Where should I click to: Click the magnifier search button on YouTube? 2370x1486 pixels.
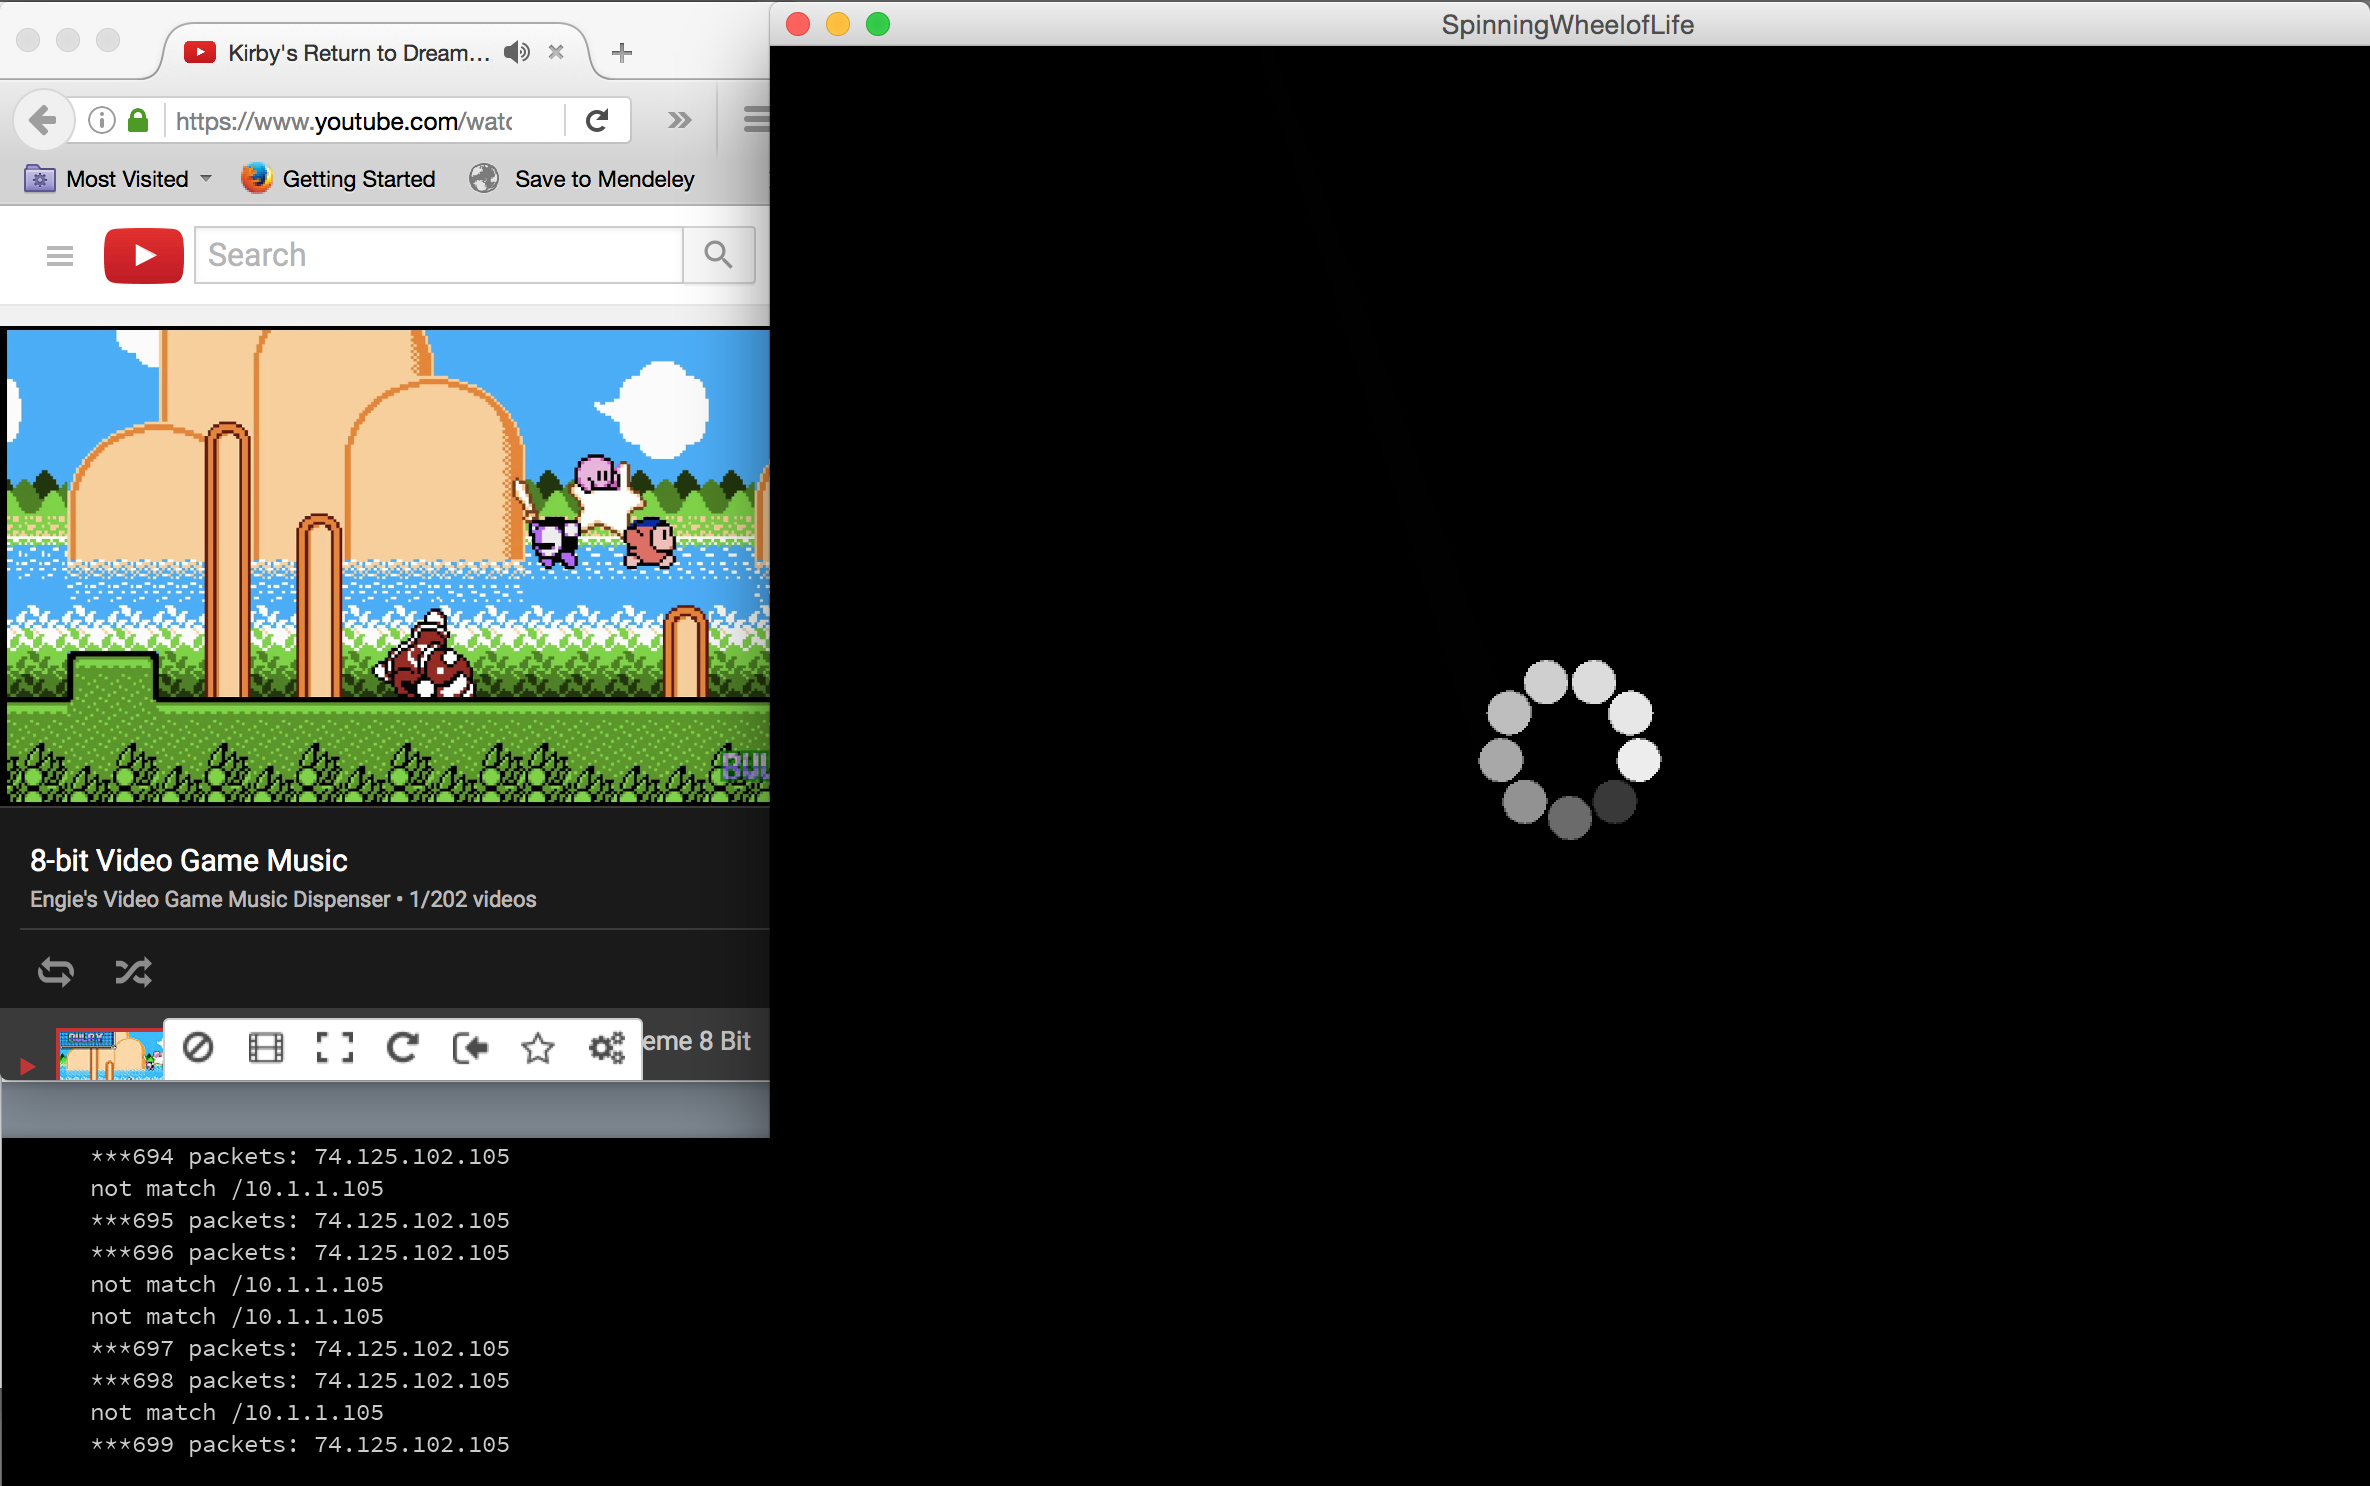click(x=718, y=255)
